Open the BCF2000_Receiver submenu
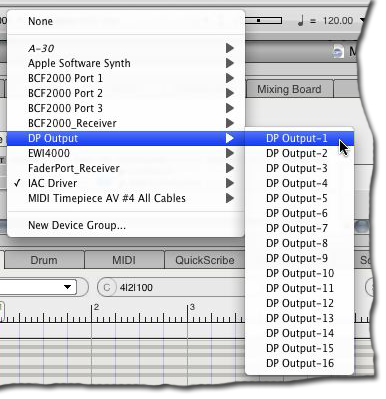Image resolution: width=386 pixels, height=399 pixels. (x=126, y=123)
